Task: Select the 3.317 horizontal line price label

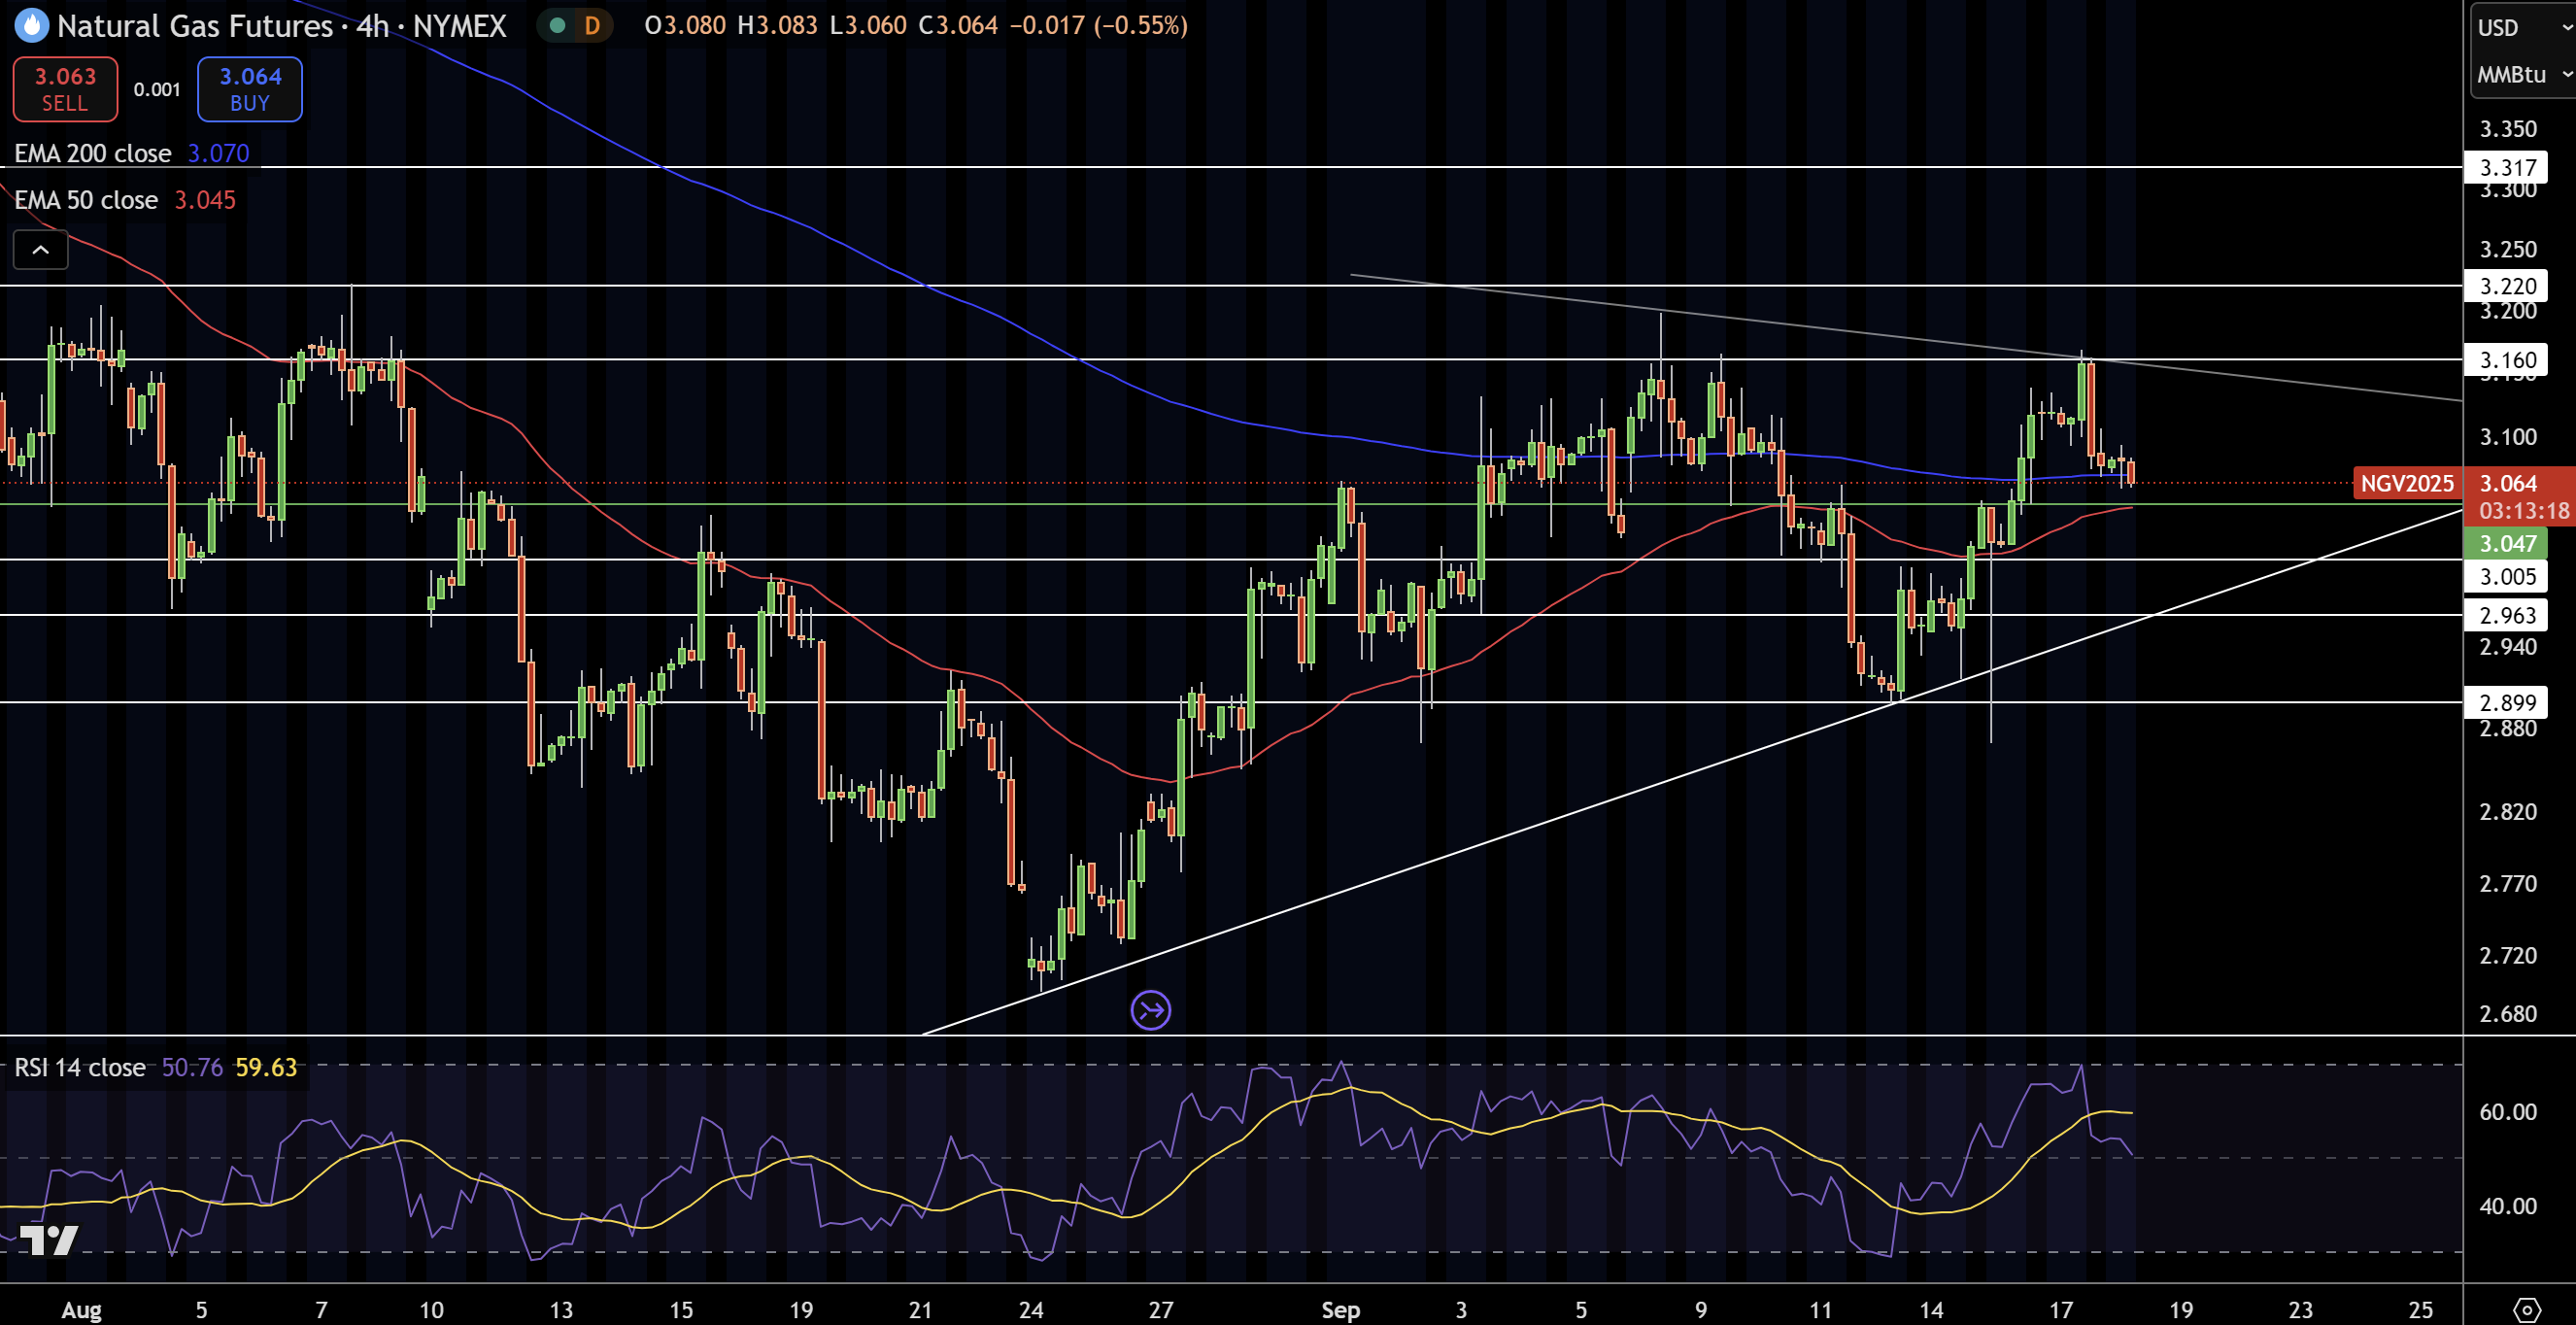Action: click(x=2506, y=168)
